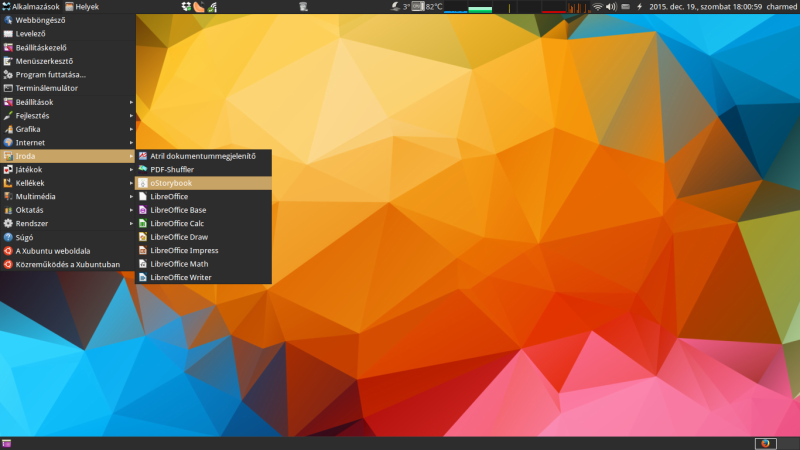Expand the Grafika submenu
Screen dimensions: 800x450
pos(68,129)
